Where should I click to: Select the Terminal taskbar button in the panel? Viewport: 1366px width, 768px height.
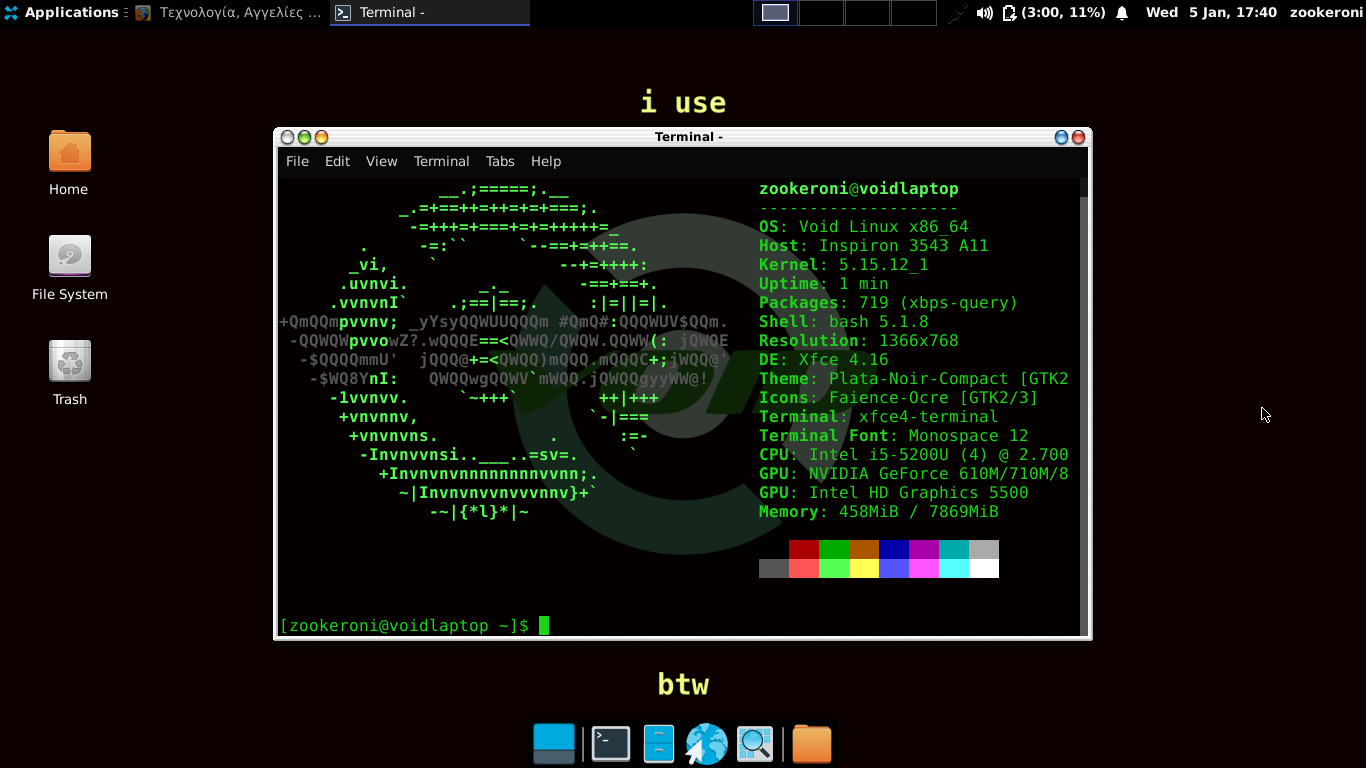[429, 13]
